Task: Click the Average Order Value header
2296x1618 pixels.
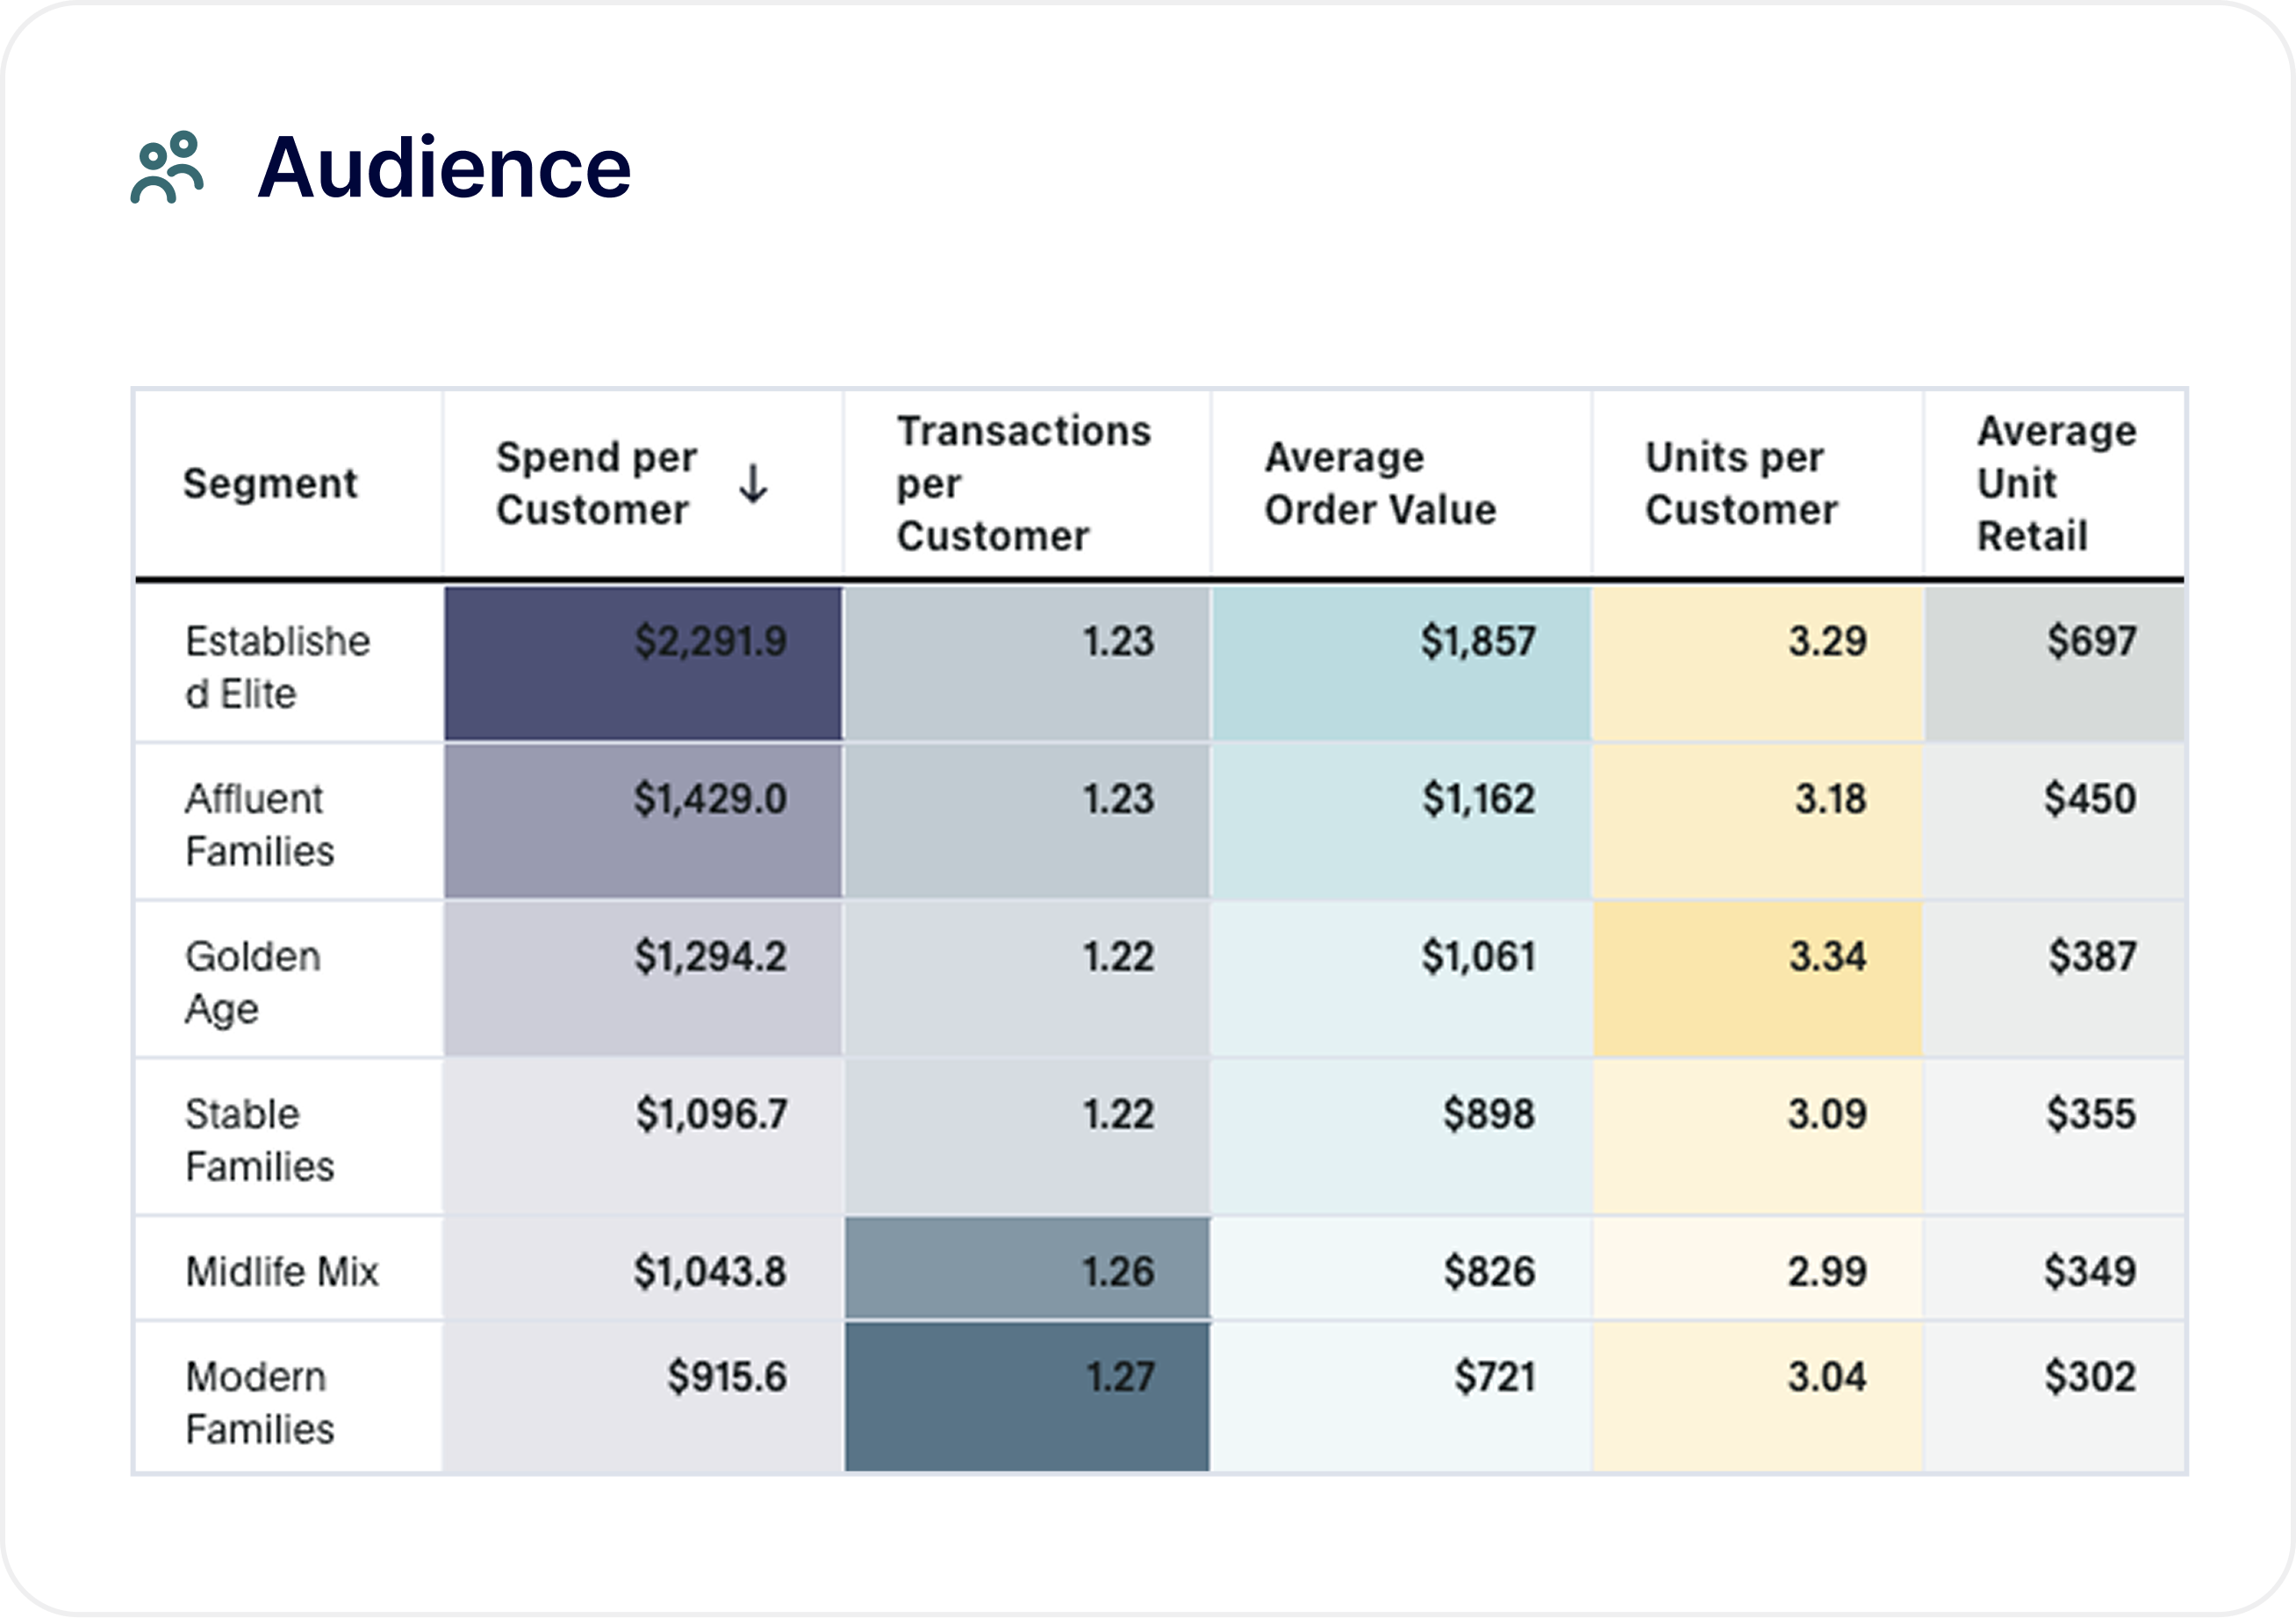Action: click(x=1380, y=484)
